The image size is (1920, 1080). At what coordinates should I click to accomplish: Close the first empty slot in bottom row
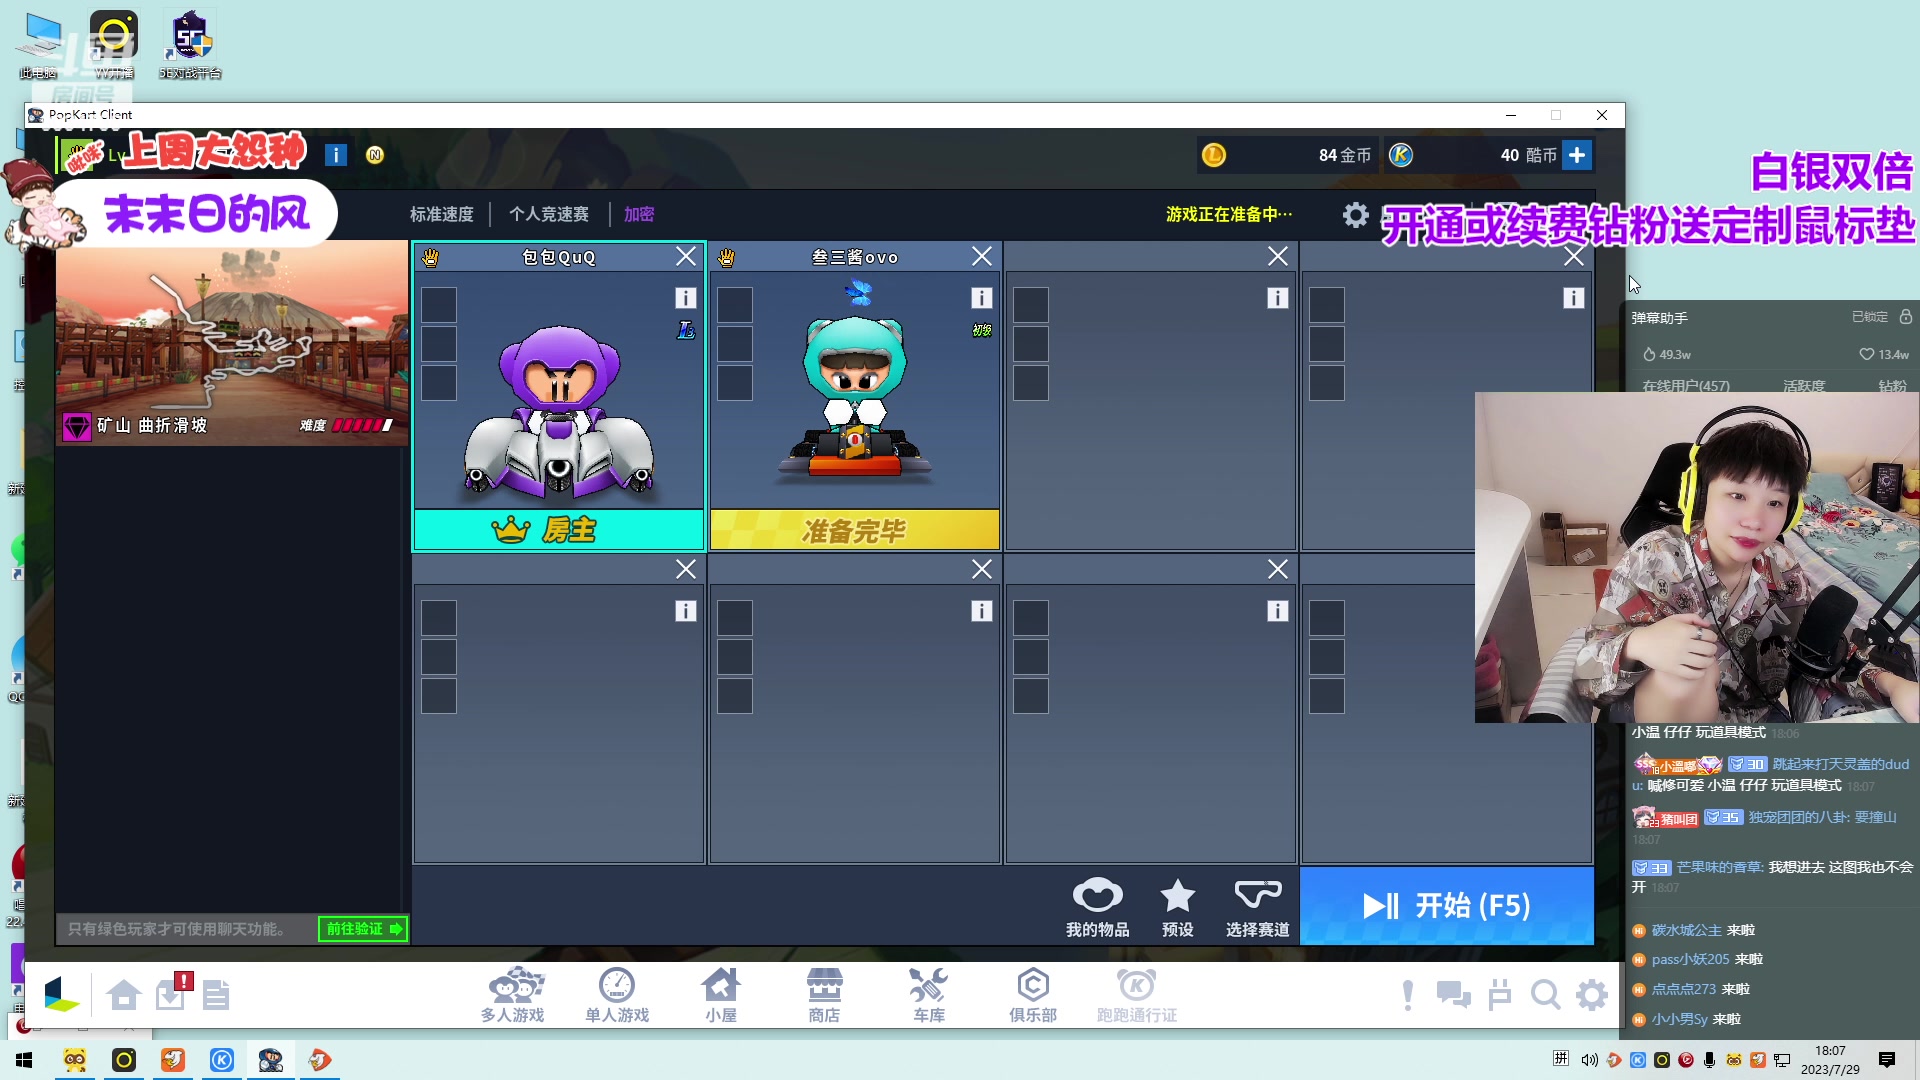(x=686, y=569)
